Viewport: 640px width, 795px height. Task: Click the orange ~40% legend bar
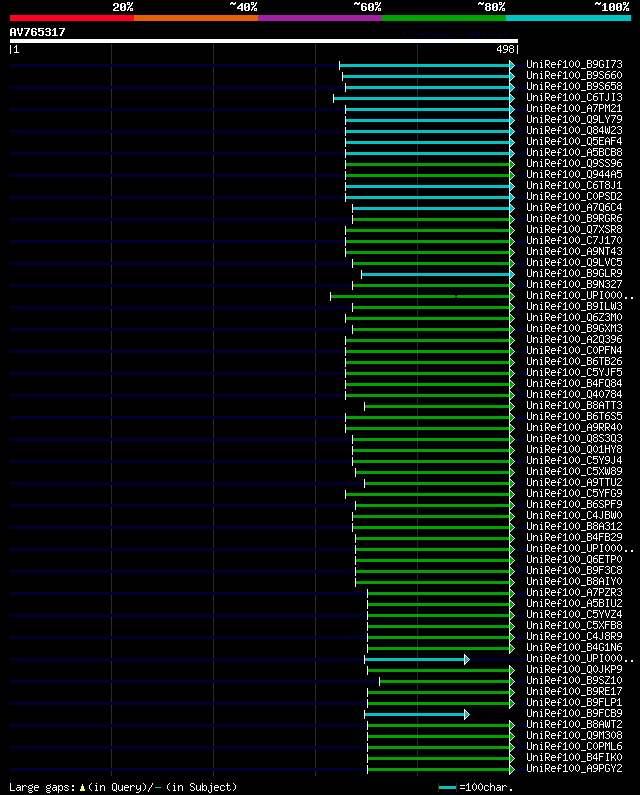click(196, 18)
